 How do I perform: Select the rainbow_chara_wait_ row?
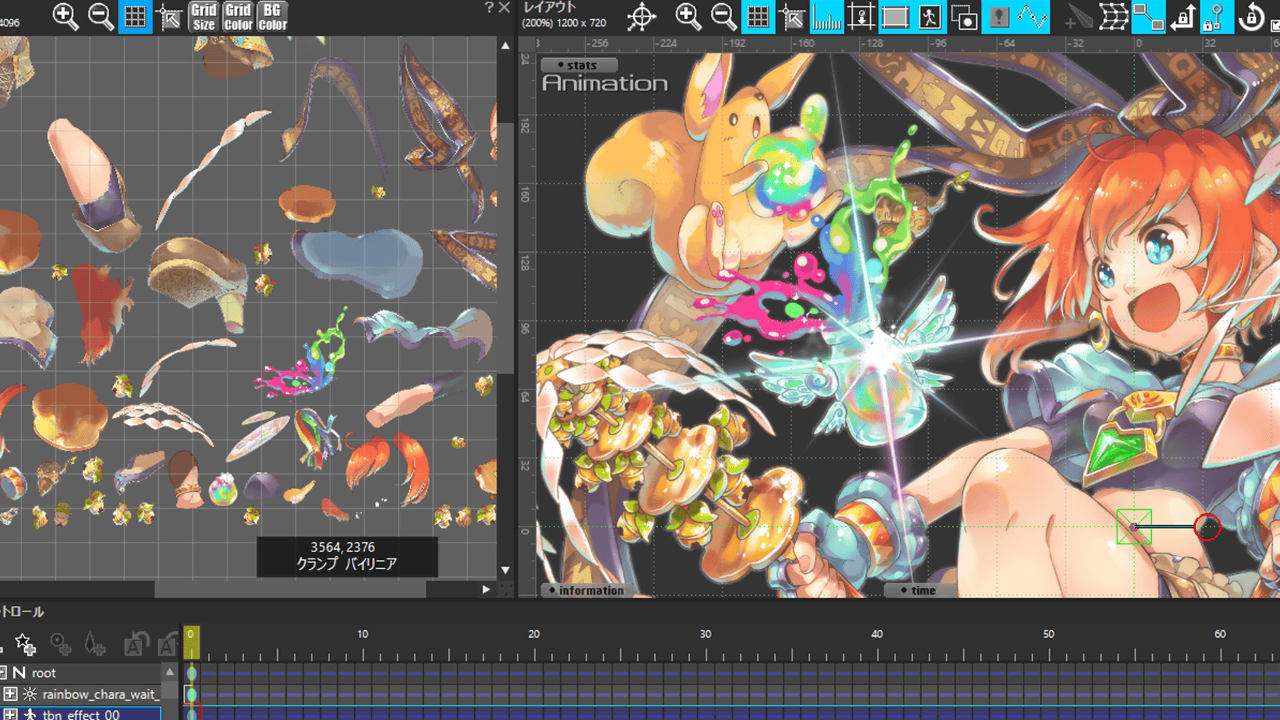[81, 694]
